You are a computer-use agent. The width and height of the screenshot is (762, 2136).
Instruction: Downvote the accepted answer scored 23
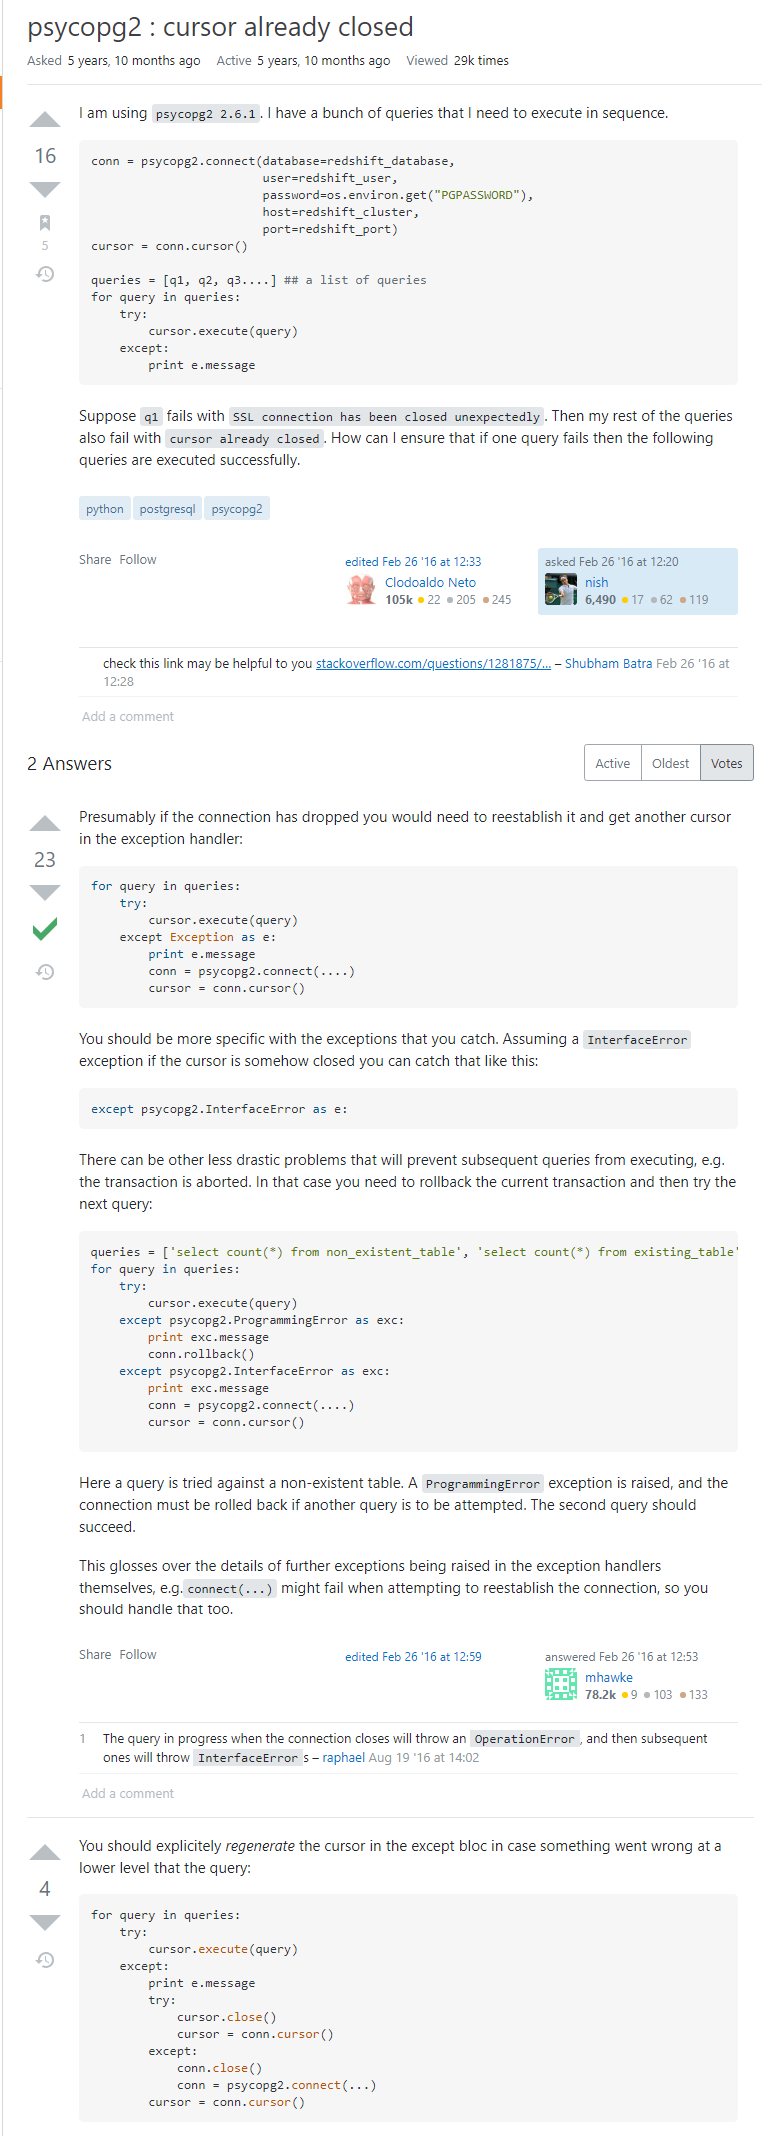[x=45, y=892]
